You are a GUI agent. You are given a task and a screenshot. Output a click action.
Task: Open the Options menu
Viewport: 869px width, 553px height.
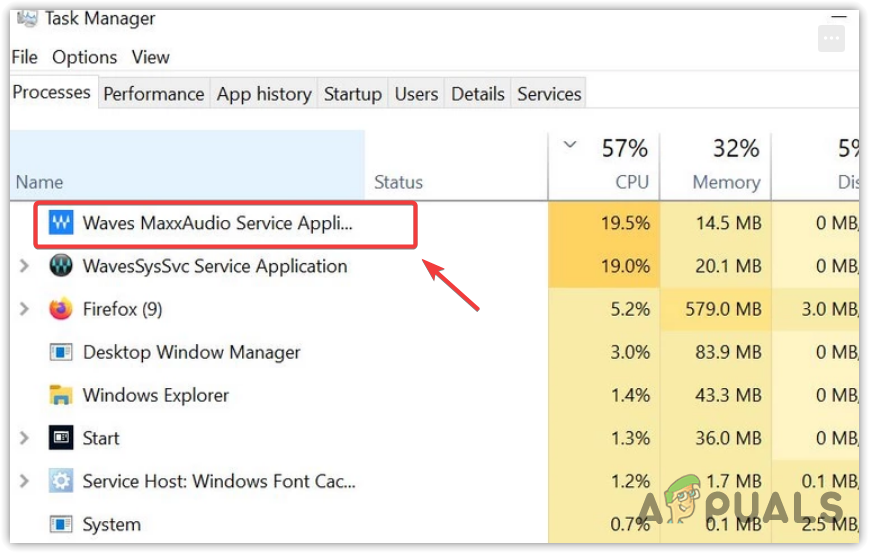(84, 57)
